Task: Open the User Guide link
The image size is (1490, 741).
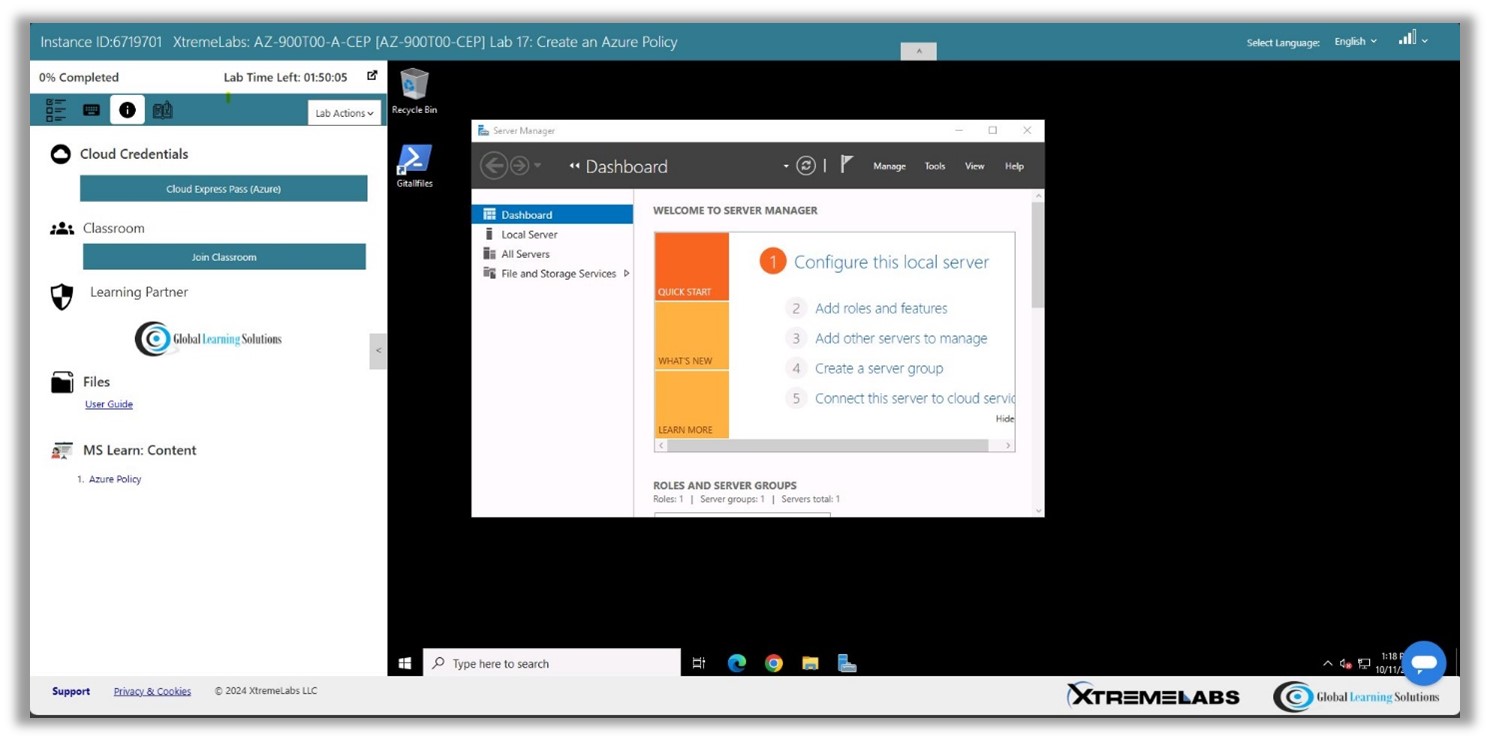Action: tap(109, 404)
